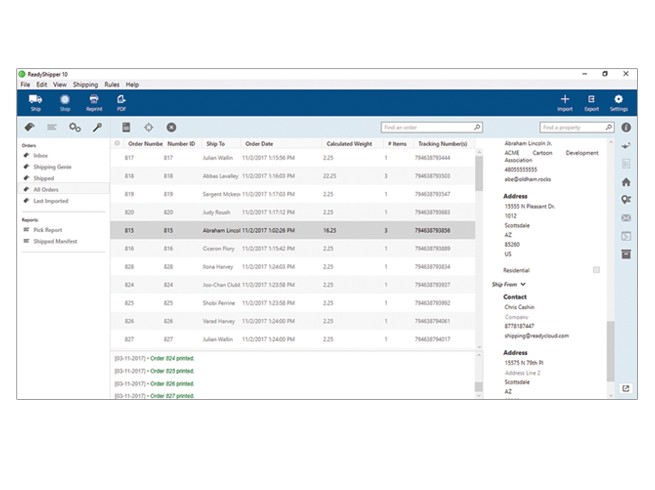Click the wrench tool icon
Viewport: 655px width, 490px height.
click(97, 127)
